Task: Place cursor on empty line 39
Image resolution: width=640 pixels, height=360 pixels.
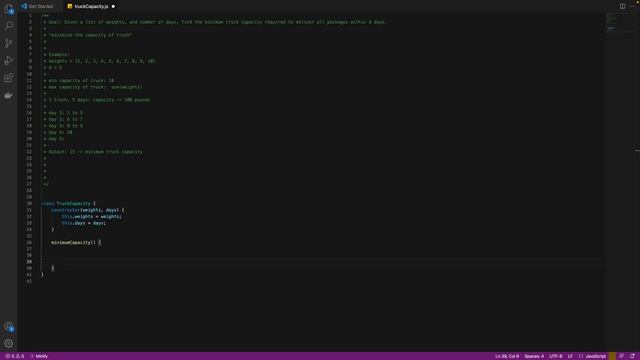Action: [322, 262]
